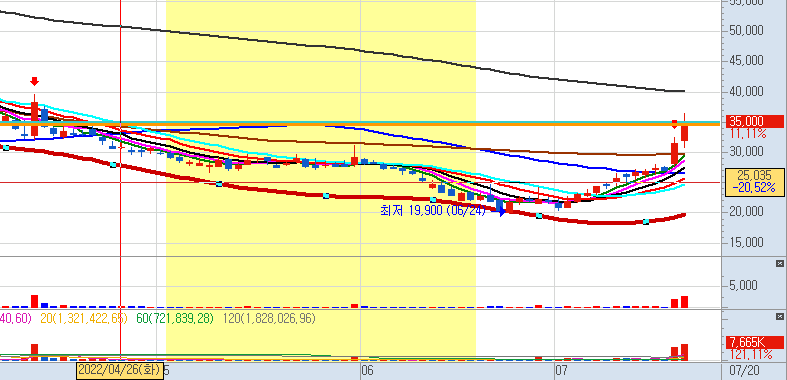The width and height of the screenshot is (787, 380).
Task: Click the red down-arrow marker above the April candle
Action: 34,81
